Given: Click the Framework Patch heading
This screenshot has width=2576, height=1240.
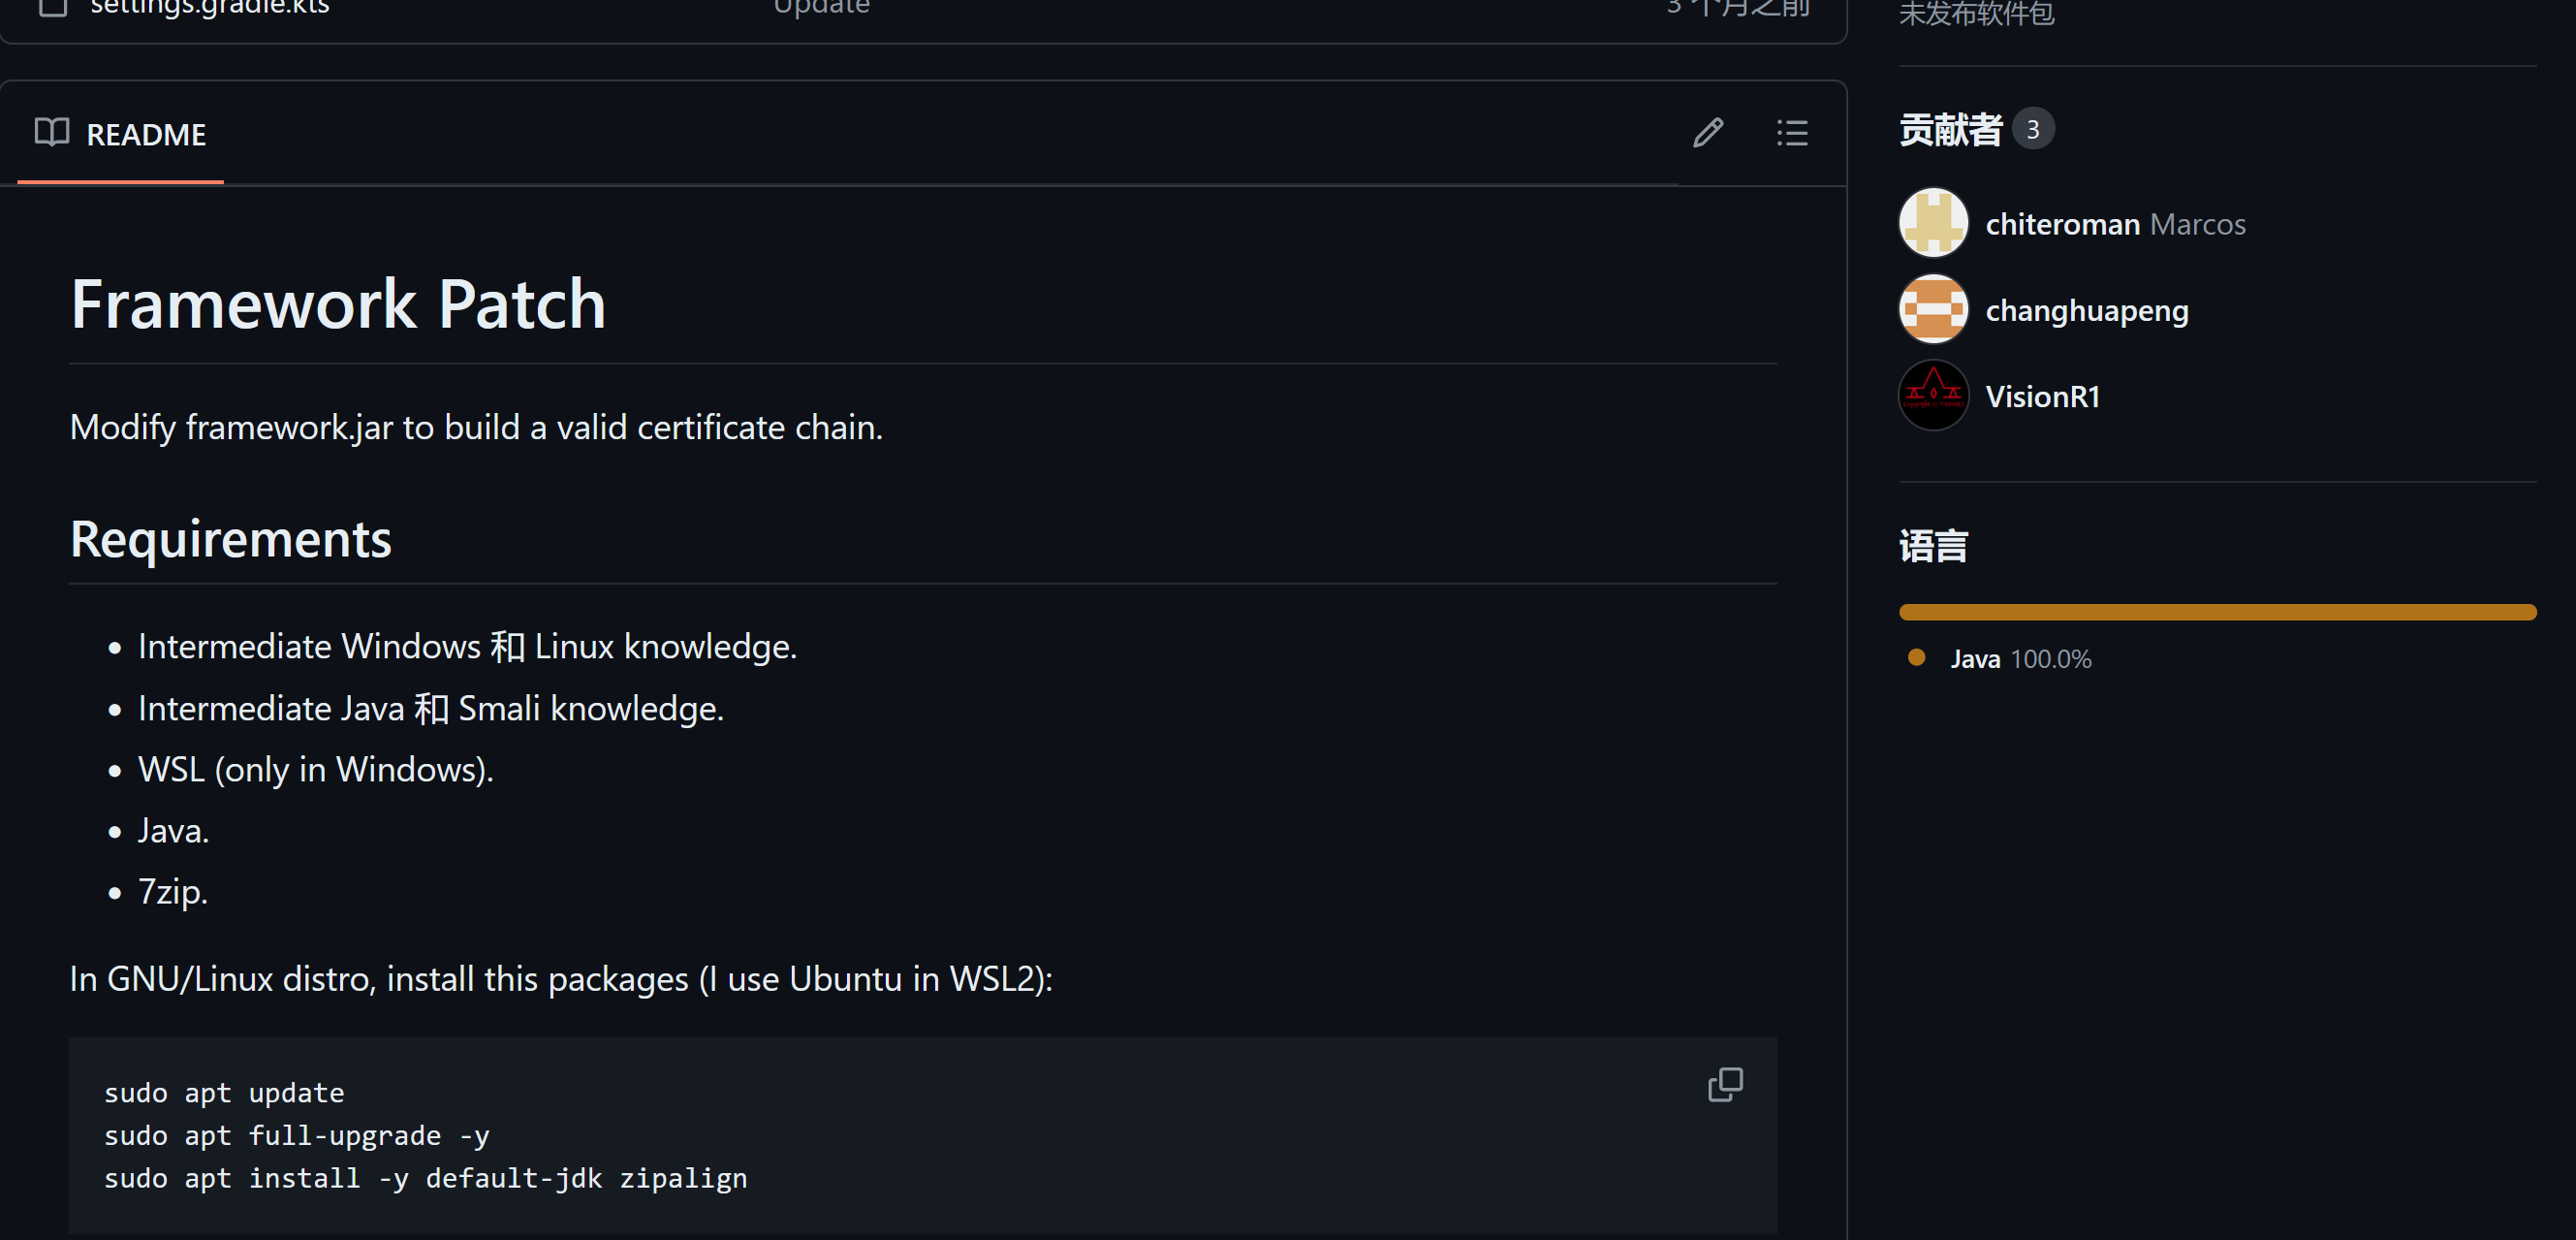Looking at the screenshot, I should click(x=338, y=304).
